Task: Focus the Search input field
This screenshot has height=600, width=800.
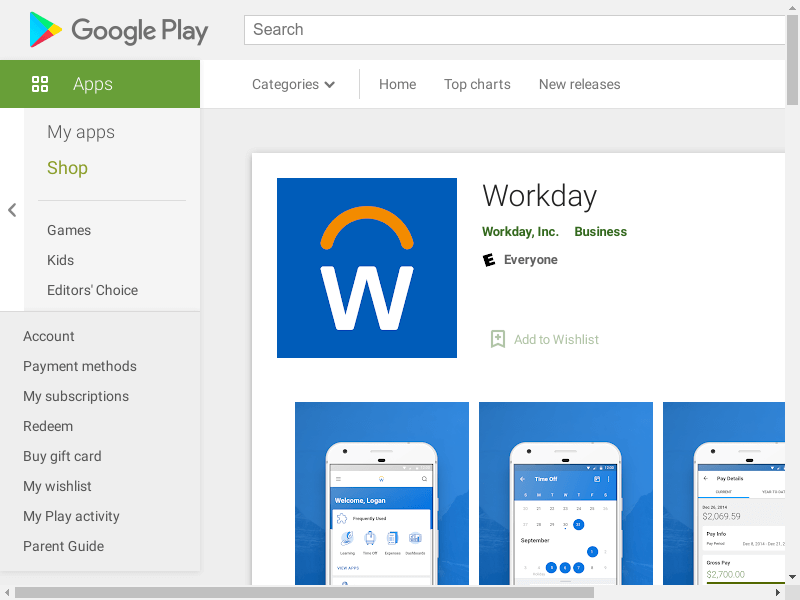Action: (514, 30)
